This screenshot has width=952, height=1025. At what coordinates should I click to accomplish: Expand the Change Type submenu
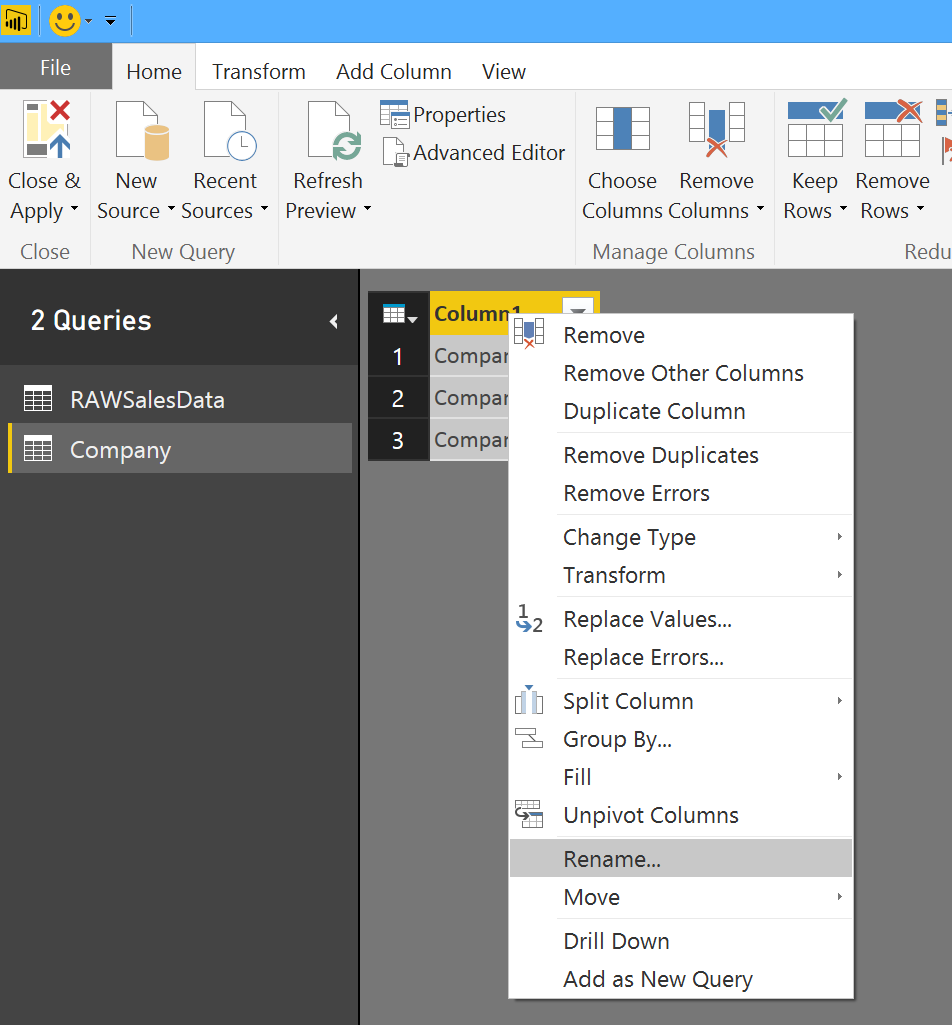[629, 537]
